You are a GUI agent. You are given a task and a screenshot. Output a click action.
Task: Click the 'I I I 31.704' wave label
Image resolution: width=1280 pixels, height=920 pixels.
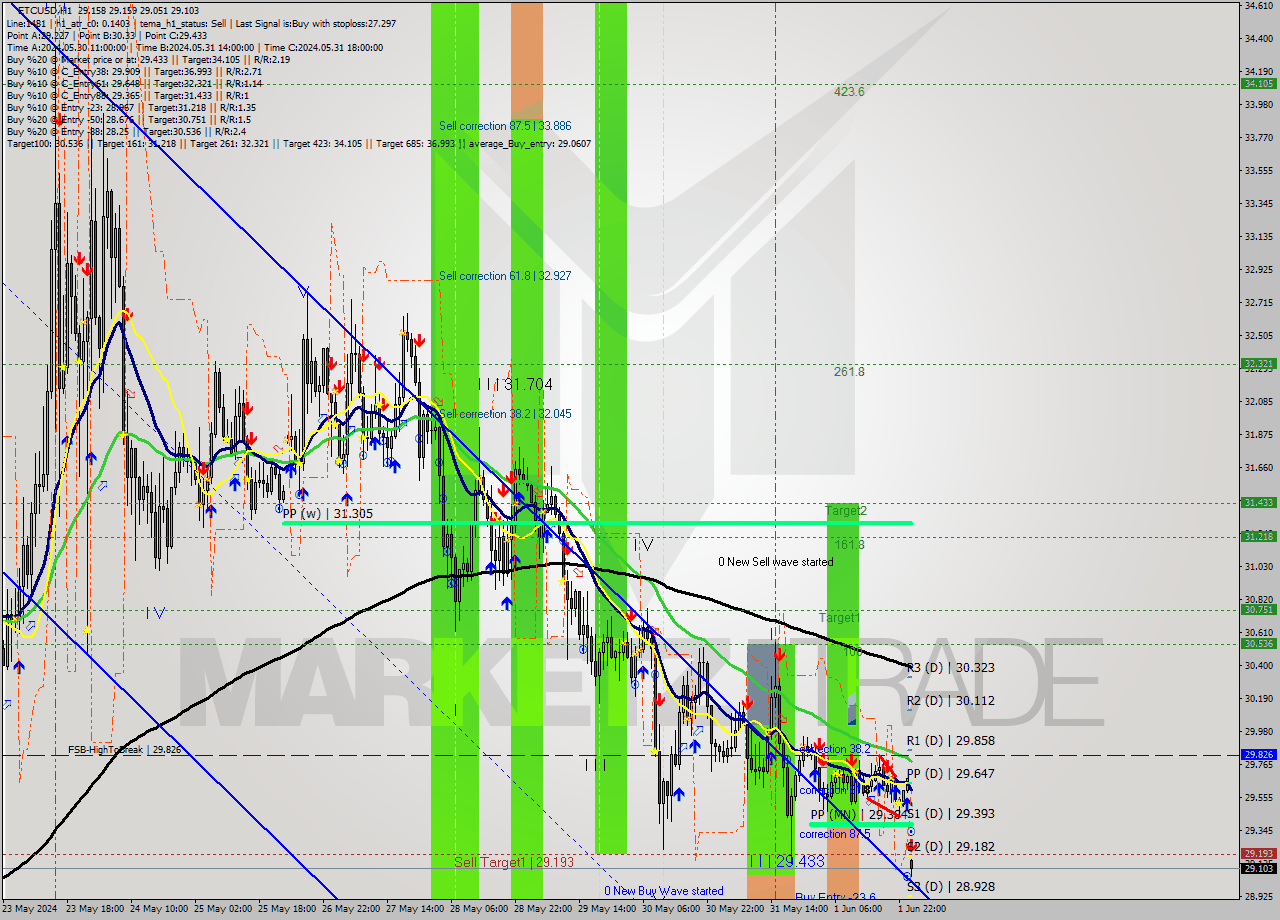(x=515, y=384)
